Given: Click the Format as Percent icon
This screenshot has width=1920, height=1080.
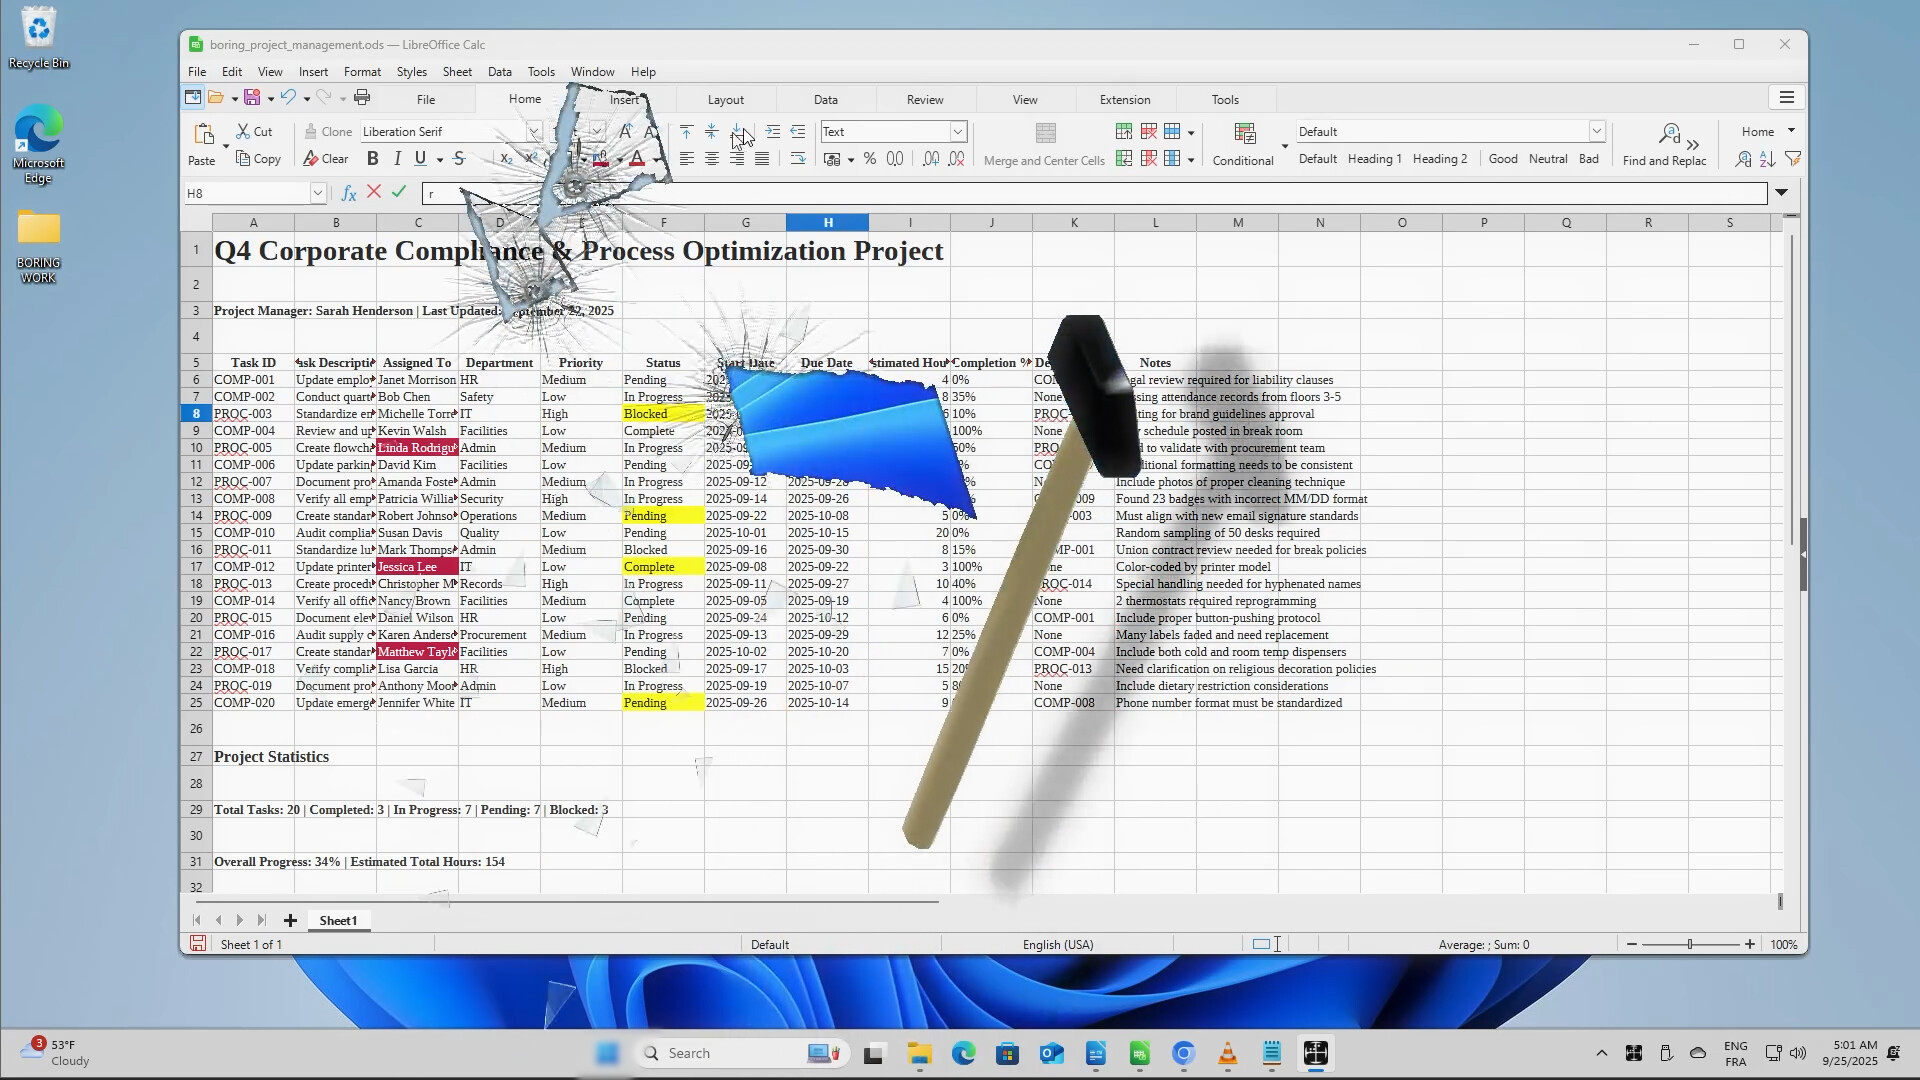Looking at the screenshot, I should click(x=870, y=159).
